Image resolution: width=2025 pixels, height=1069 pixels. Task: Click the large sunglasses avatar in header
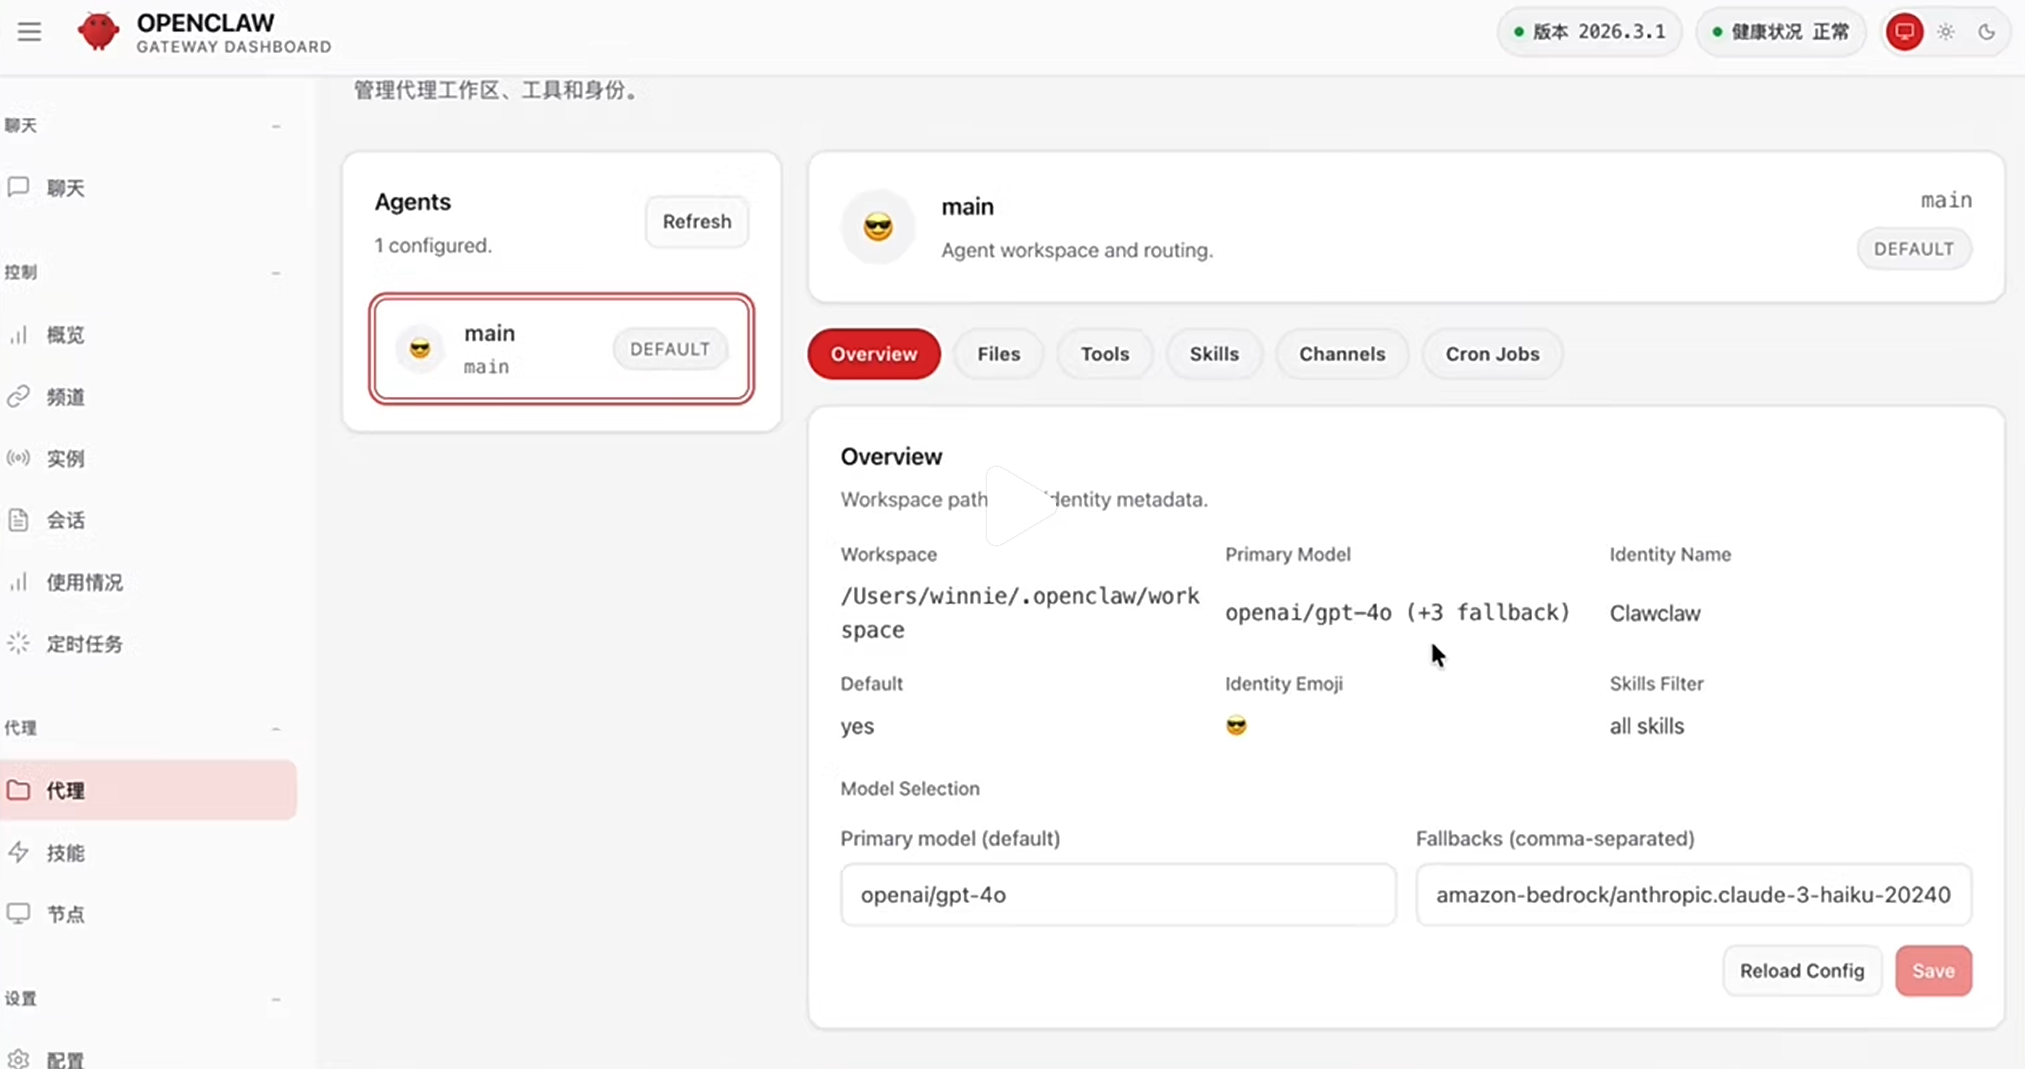pos(878,227)
